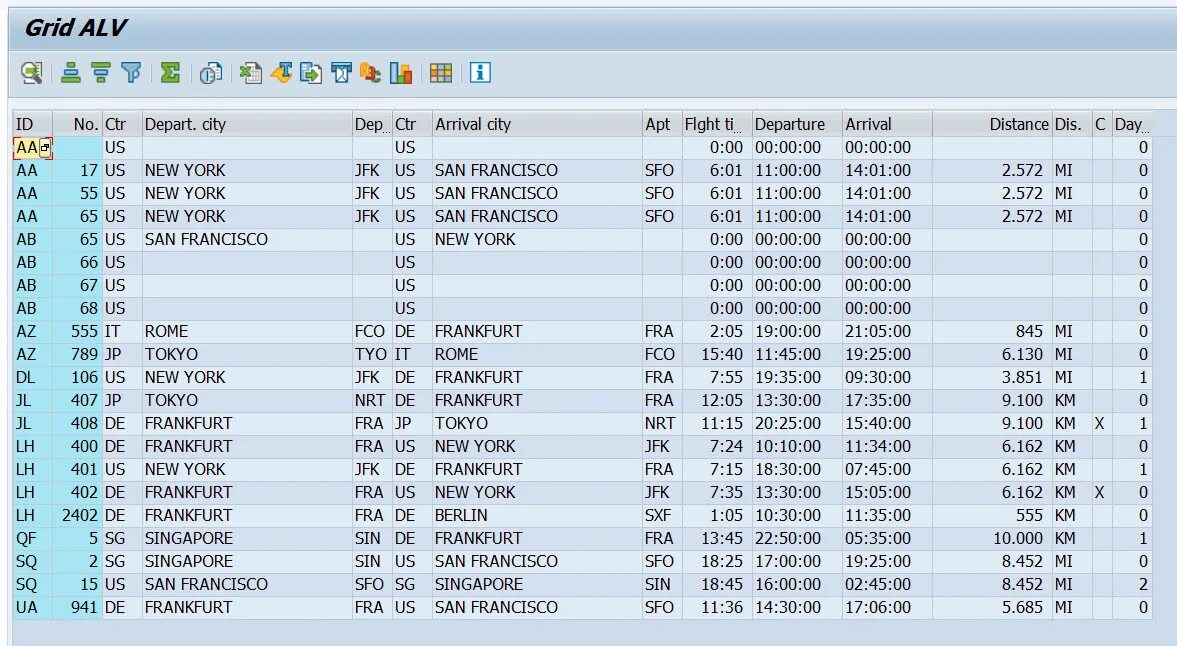Click BERLIN arrival city cell
Image resolution: width=1177 pixels, height=646 pixels.
(537, 515)
